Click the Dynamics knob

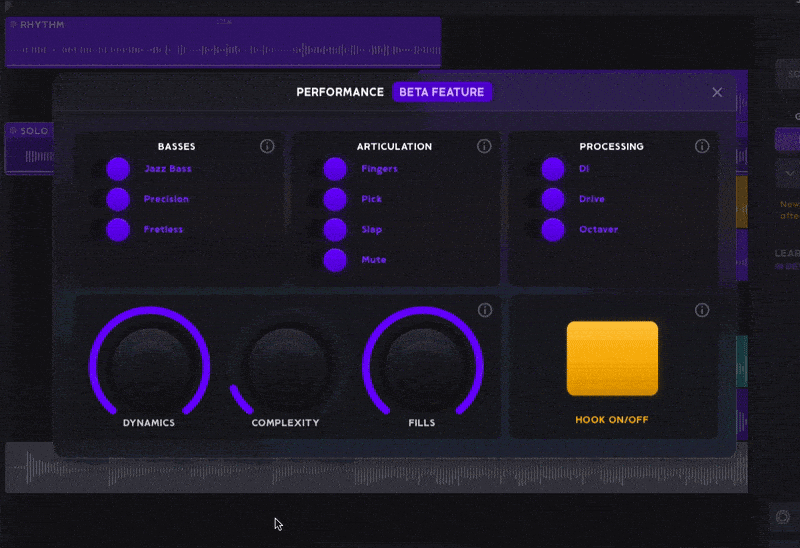[149, 366]
